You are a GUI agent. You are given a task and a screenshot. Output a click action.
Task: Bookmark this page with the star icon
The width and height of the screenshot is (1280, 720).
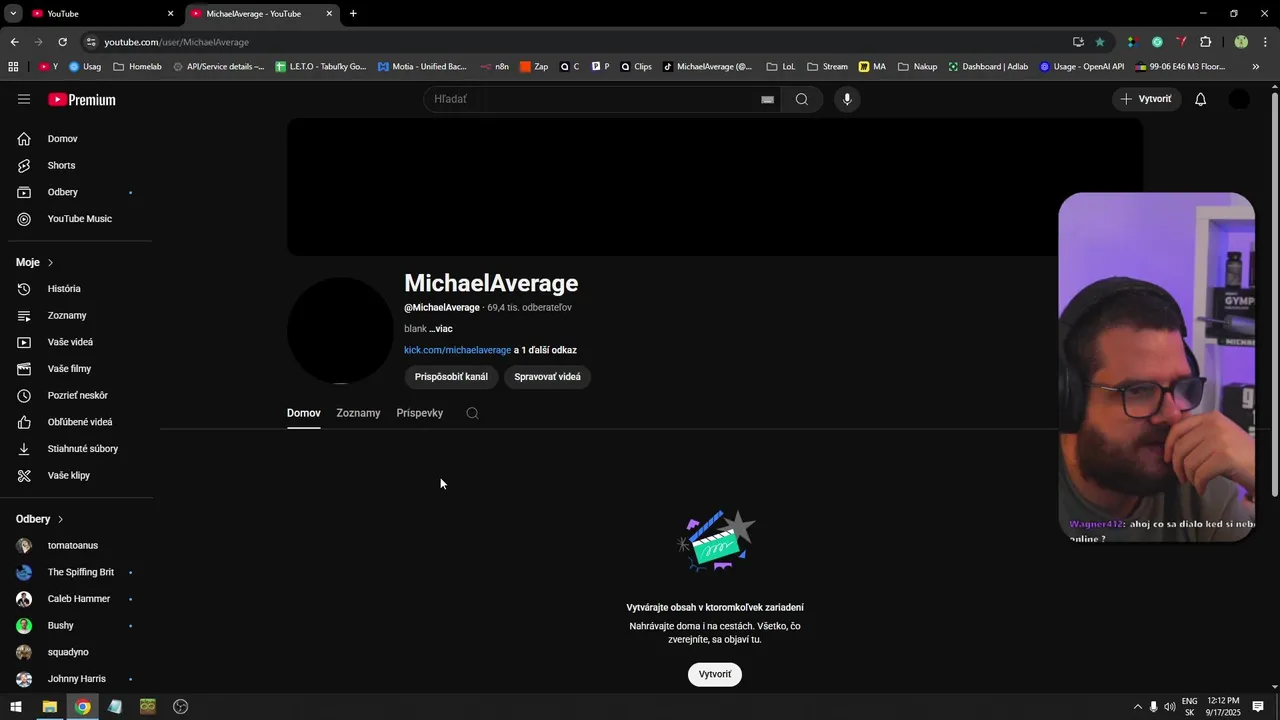(1100, 42)
